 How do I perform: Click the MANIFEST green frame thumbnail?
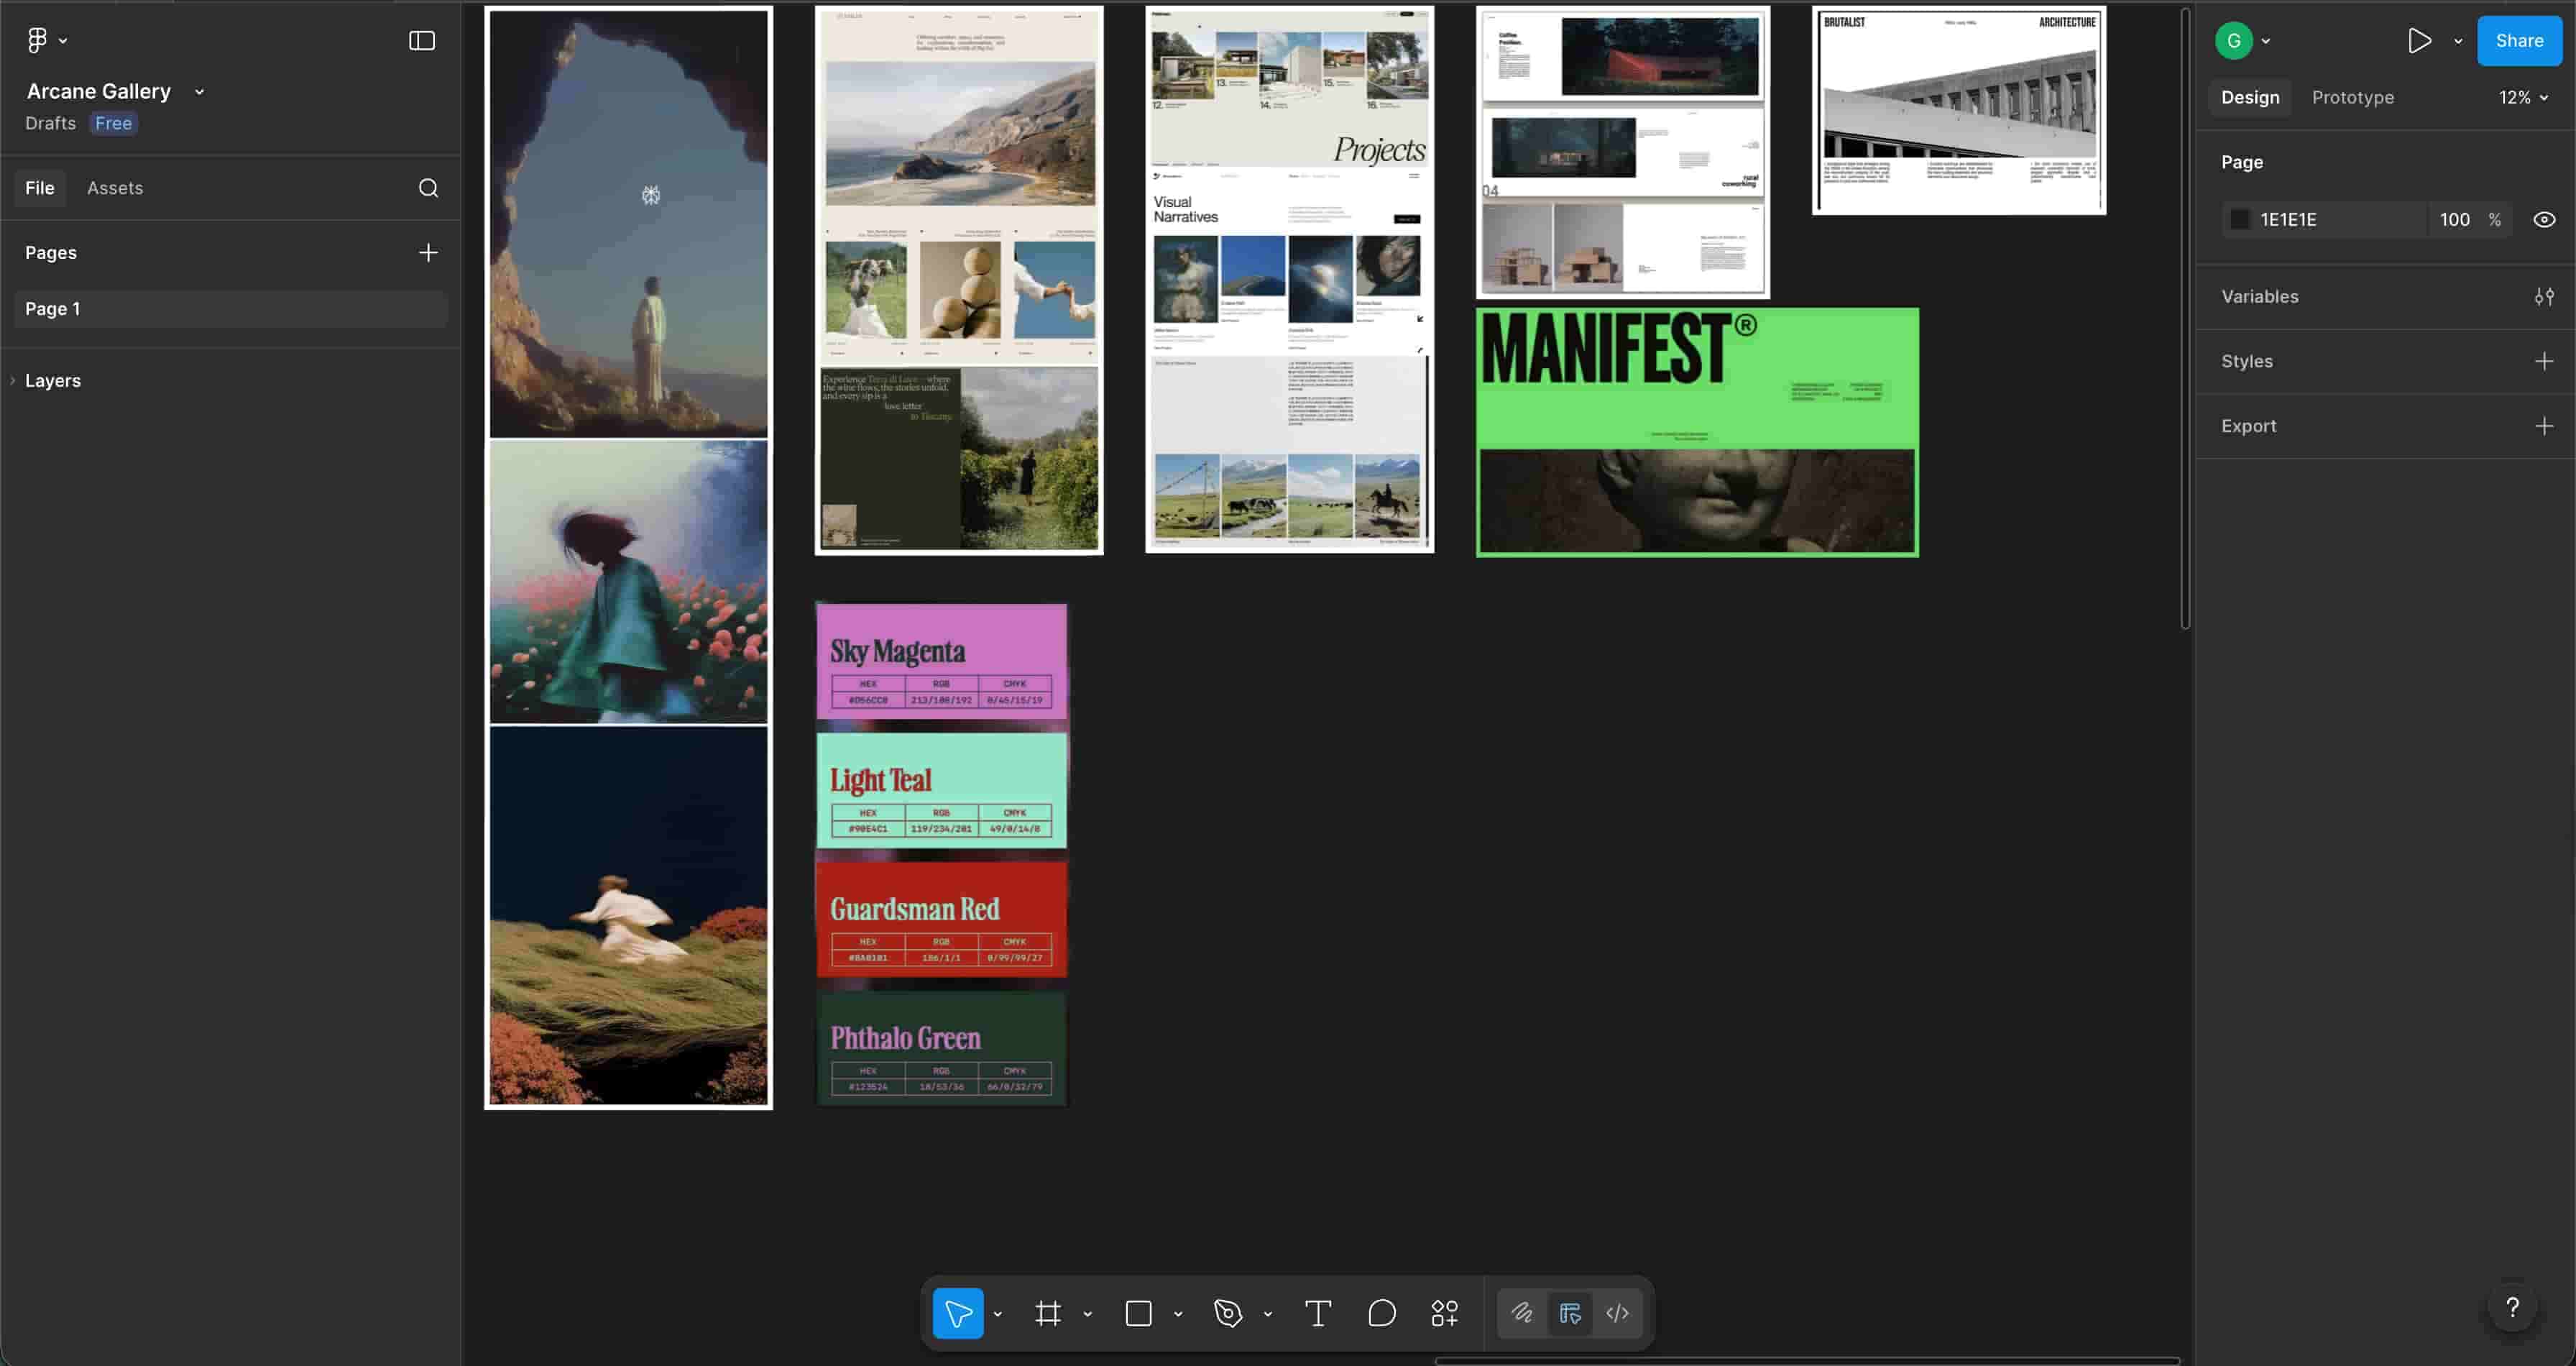click(1697, 432)
